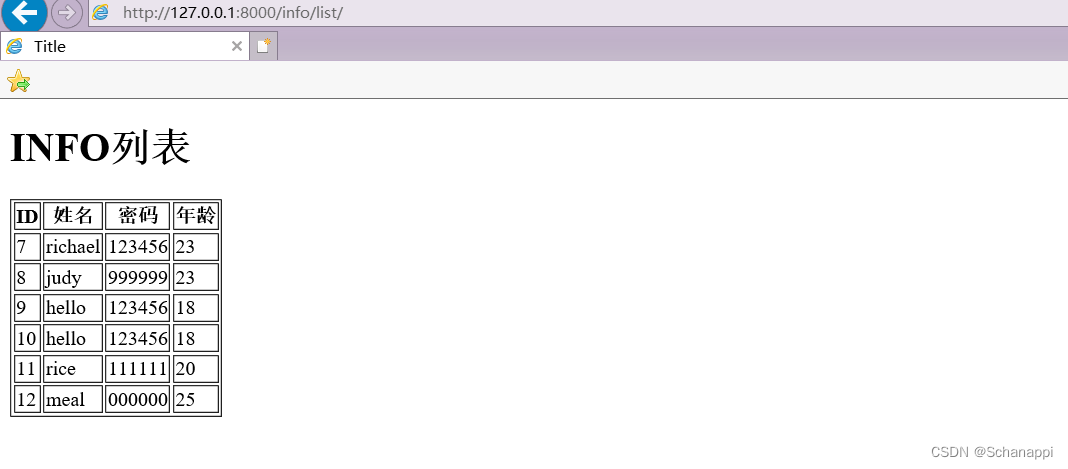Image resolution: width=1068 pixels, height=469 pixels.
Task: Click the ID column header
Action: [27, 216]
